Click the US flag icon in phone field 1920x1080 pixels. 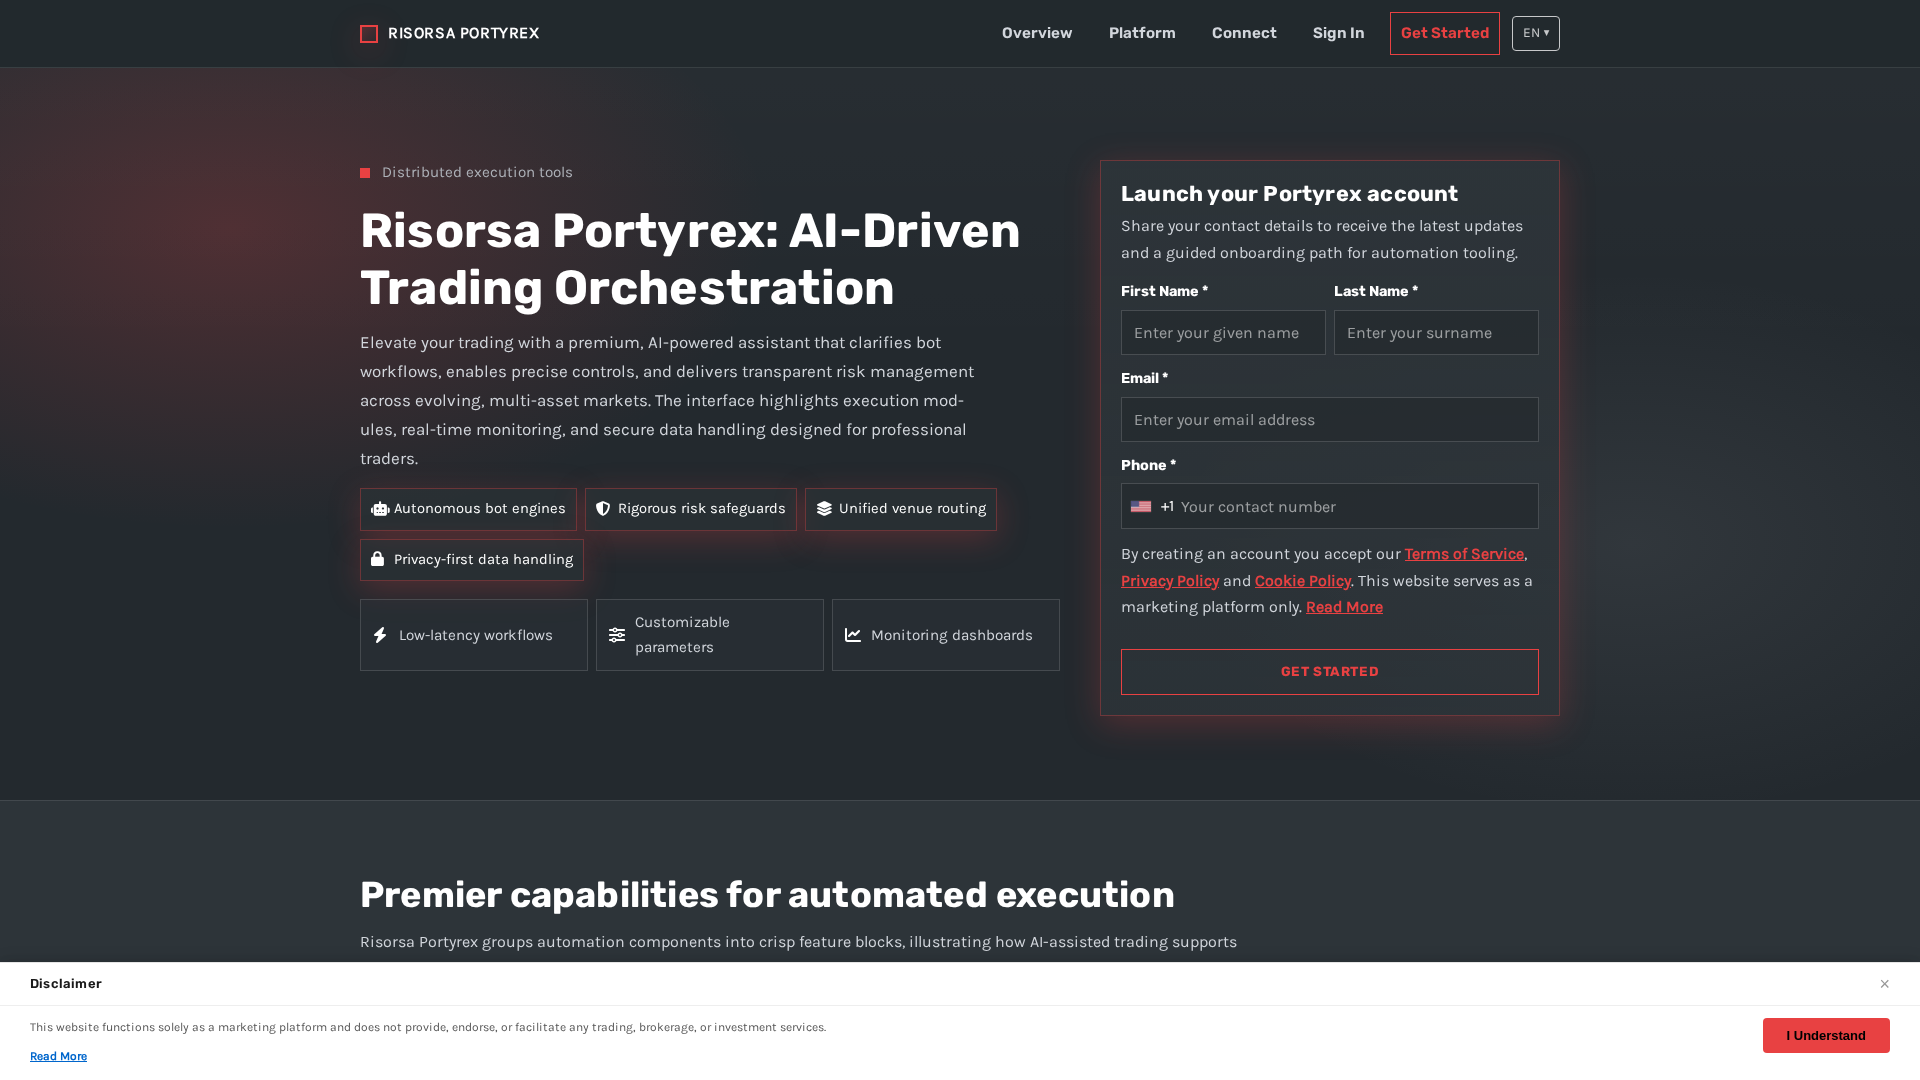1141,507
